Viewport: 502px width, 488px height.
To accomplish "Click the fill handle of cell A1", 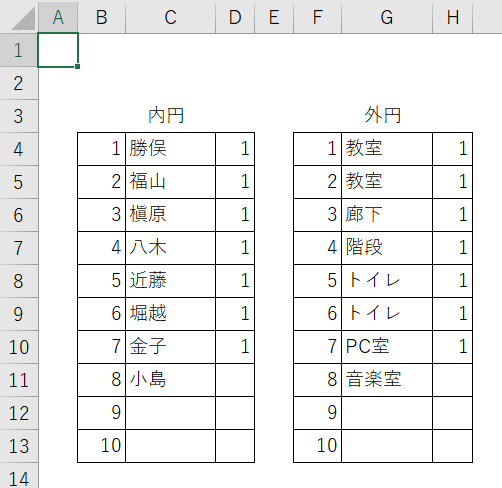I will coord(78,67).
